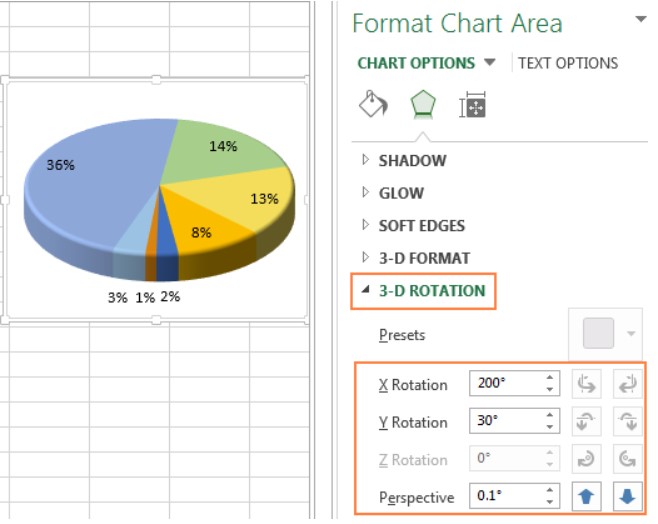Click the 1% data label
This screenshot has width=658, height=524.
pyautogui.click(x=145, y=297)
